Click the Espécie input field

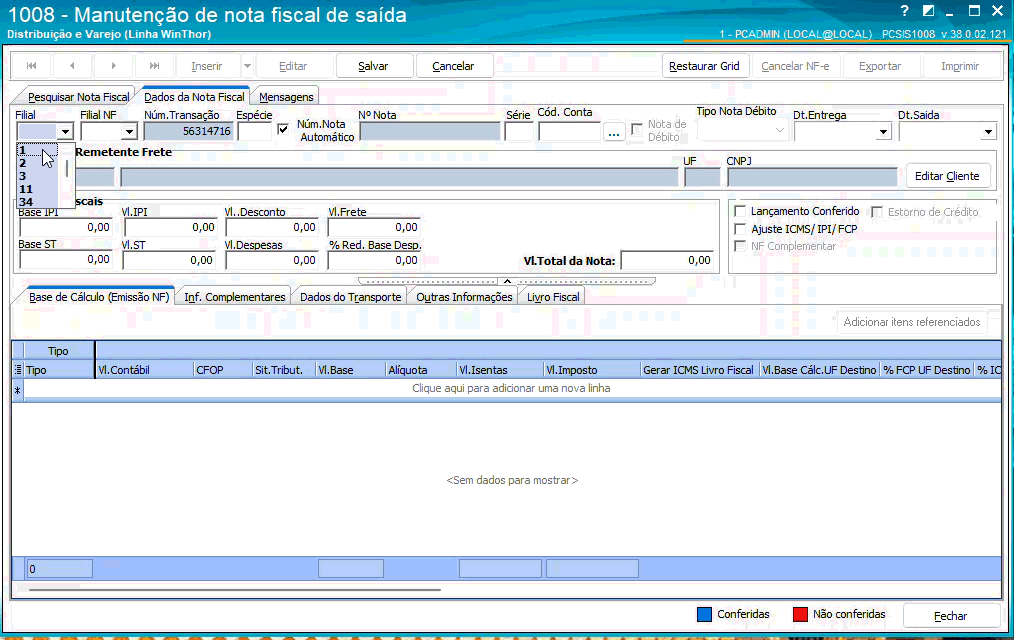[254, 131]
